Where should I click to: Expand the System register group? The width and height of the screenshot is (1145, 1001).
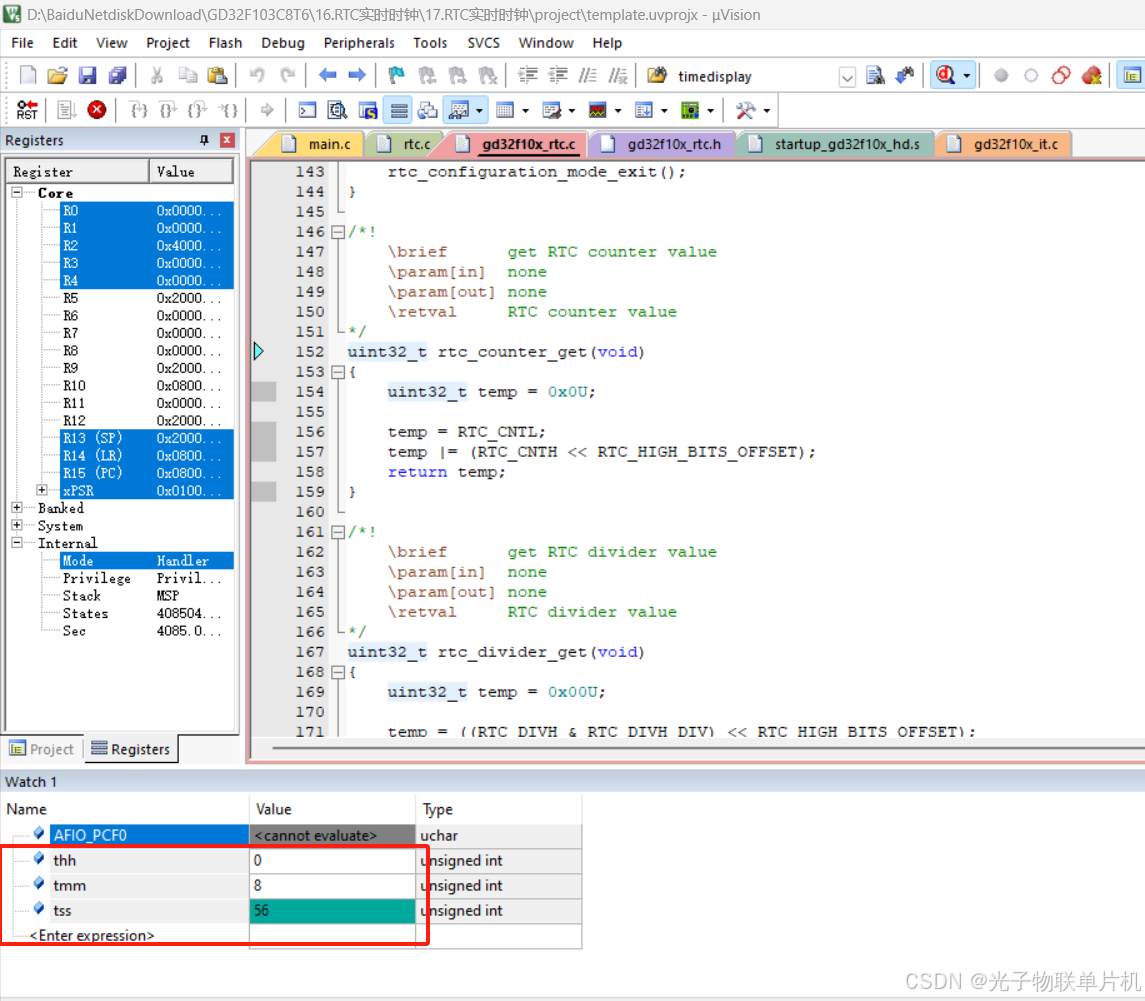click(16, 525)
